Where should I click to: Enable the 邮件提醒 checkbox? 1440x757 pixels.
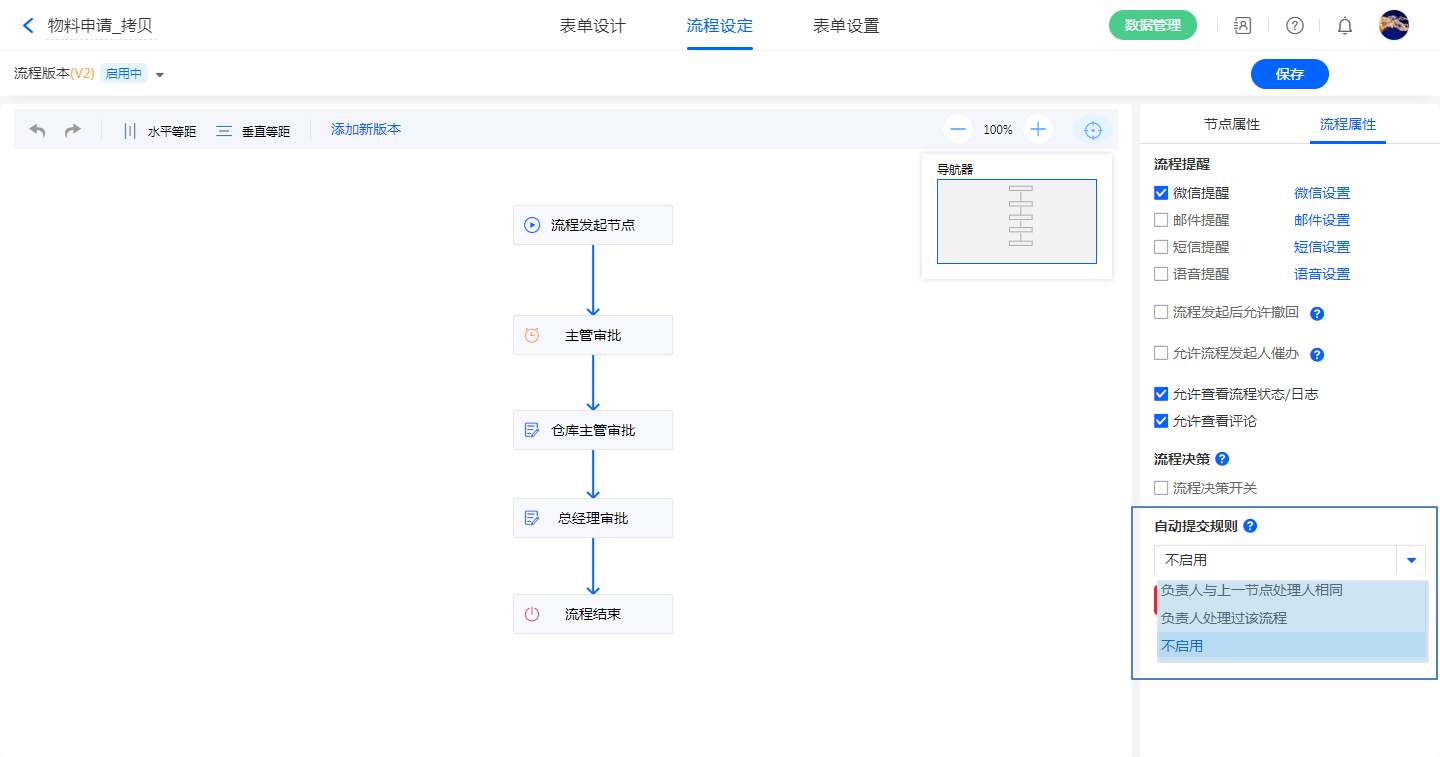[1161, 220]
